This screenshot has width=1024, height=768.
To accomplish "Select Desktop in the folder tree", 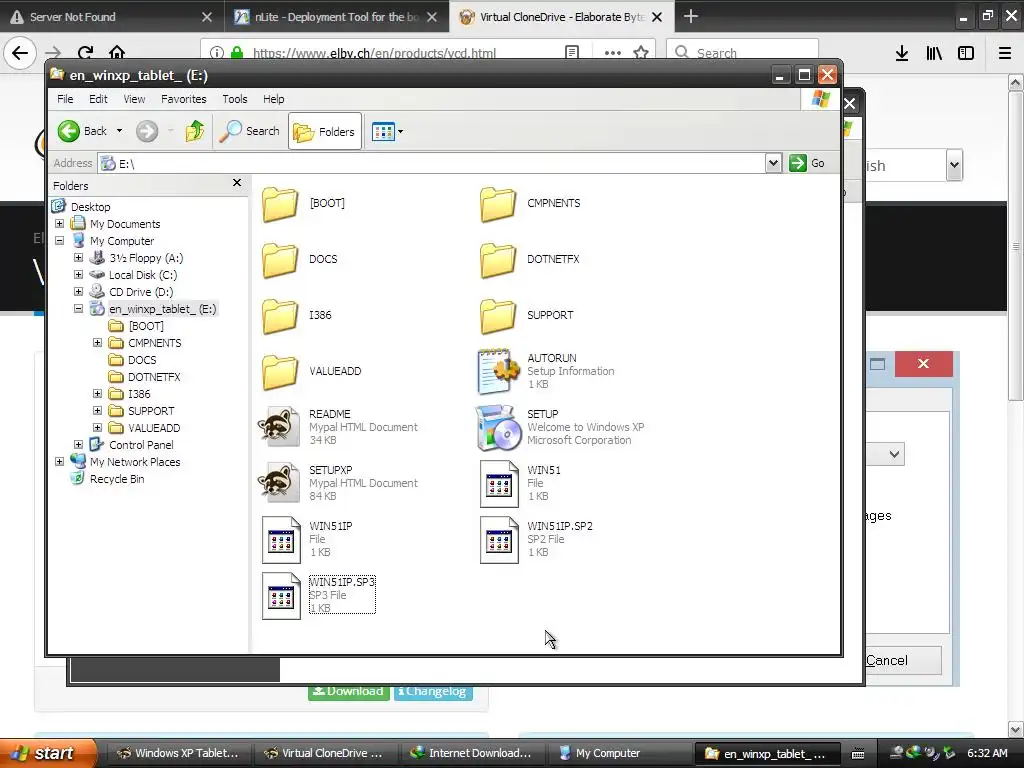I will click(x=90, y=207).
